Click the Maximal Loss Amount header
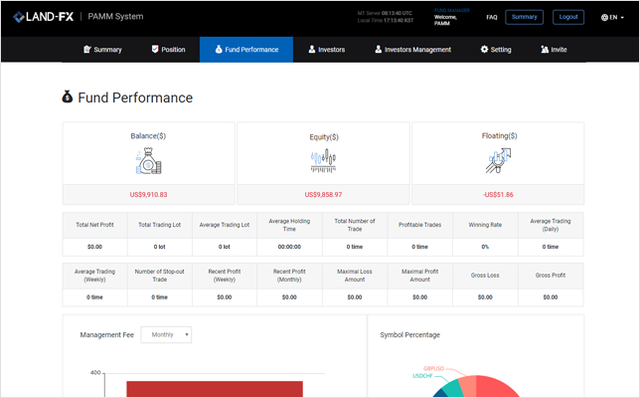Screen dimensions: 640x398 click(x=355, y=276)
